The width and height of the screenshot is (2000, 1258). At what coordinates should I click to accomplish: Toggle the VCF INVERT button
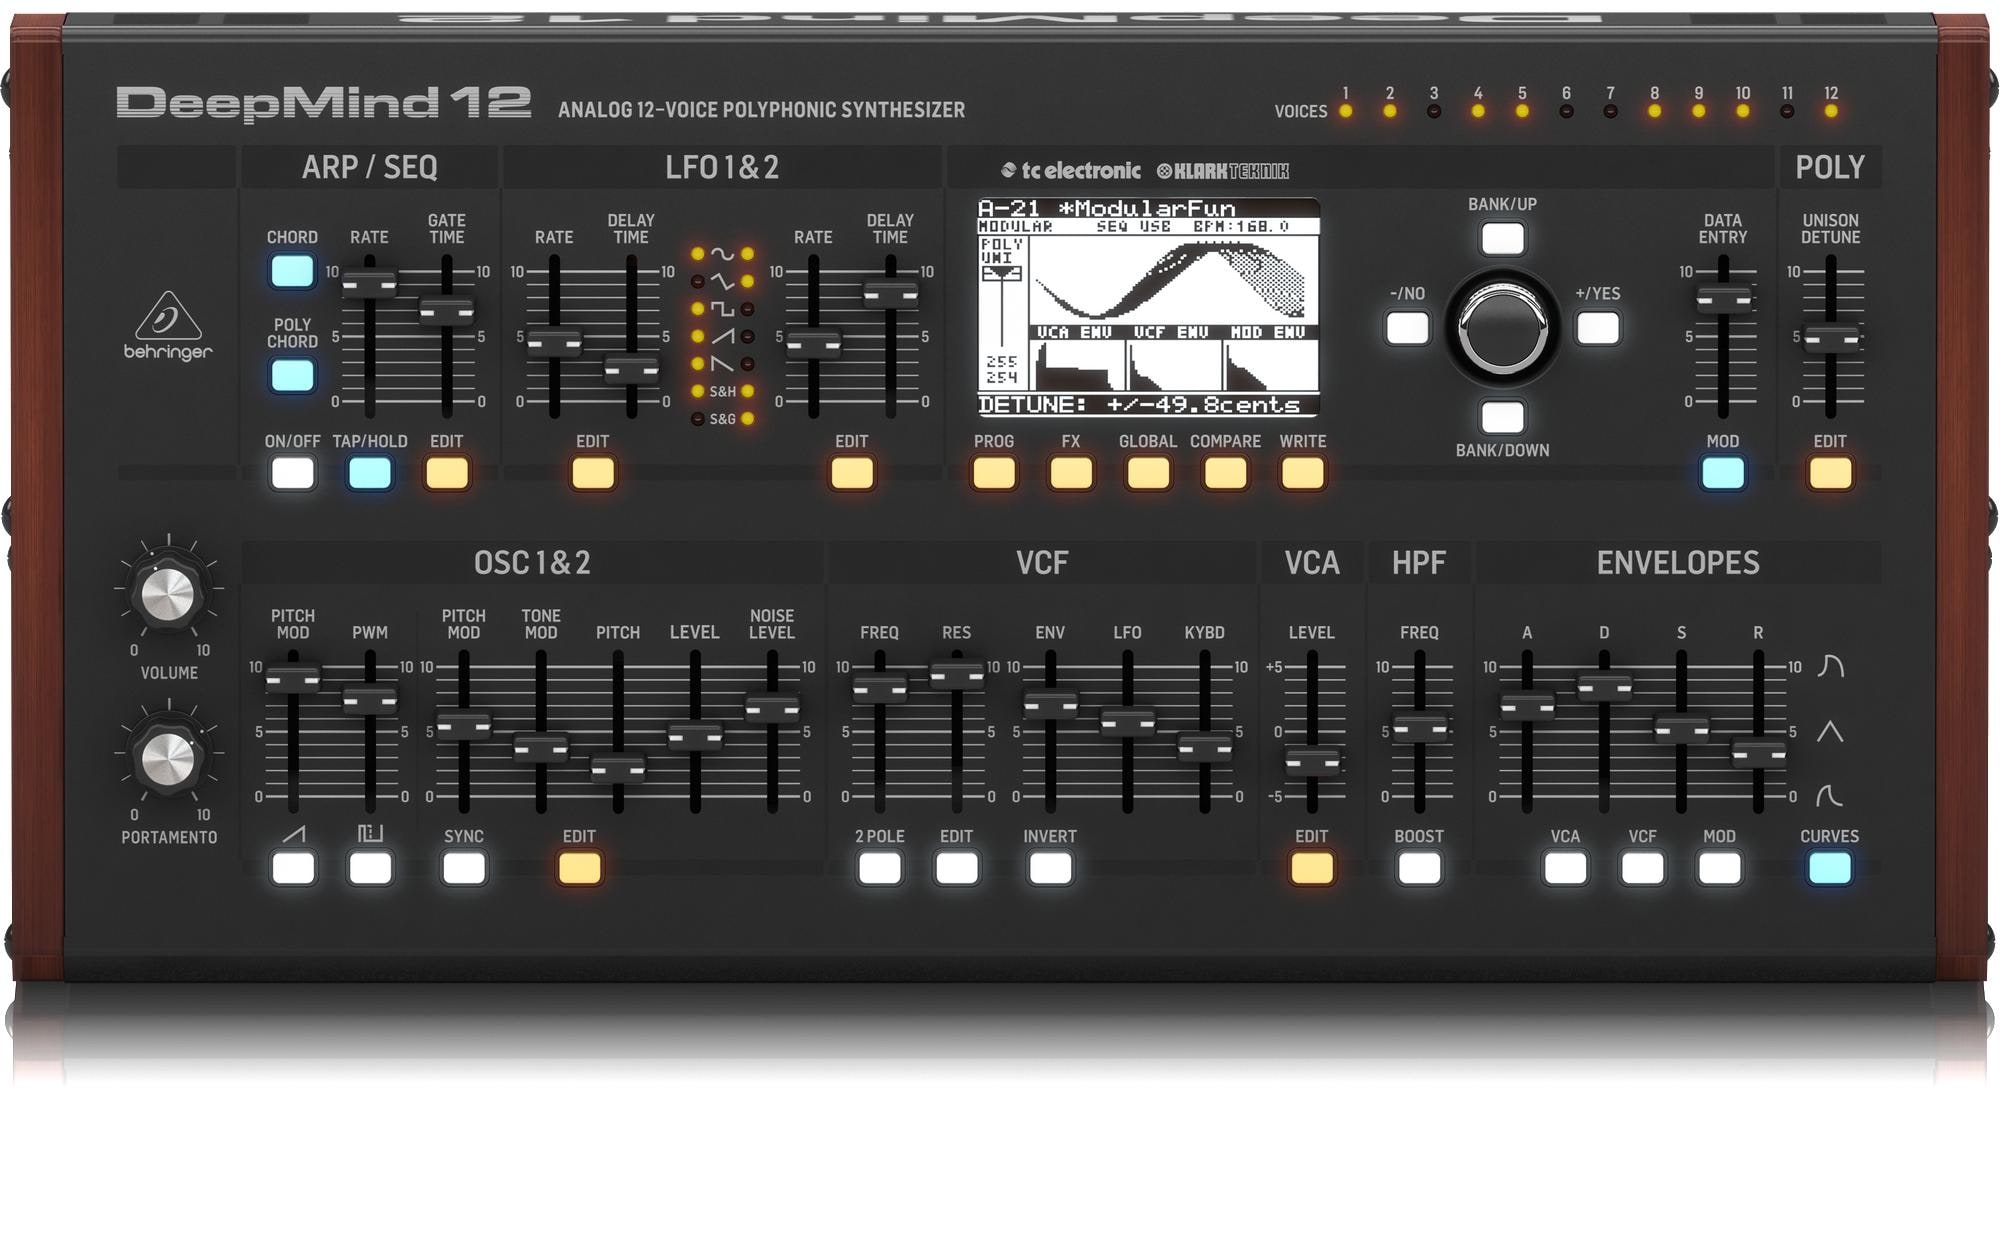tap(1050, 868)
